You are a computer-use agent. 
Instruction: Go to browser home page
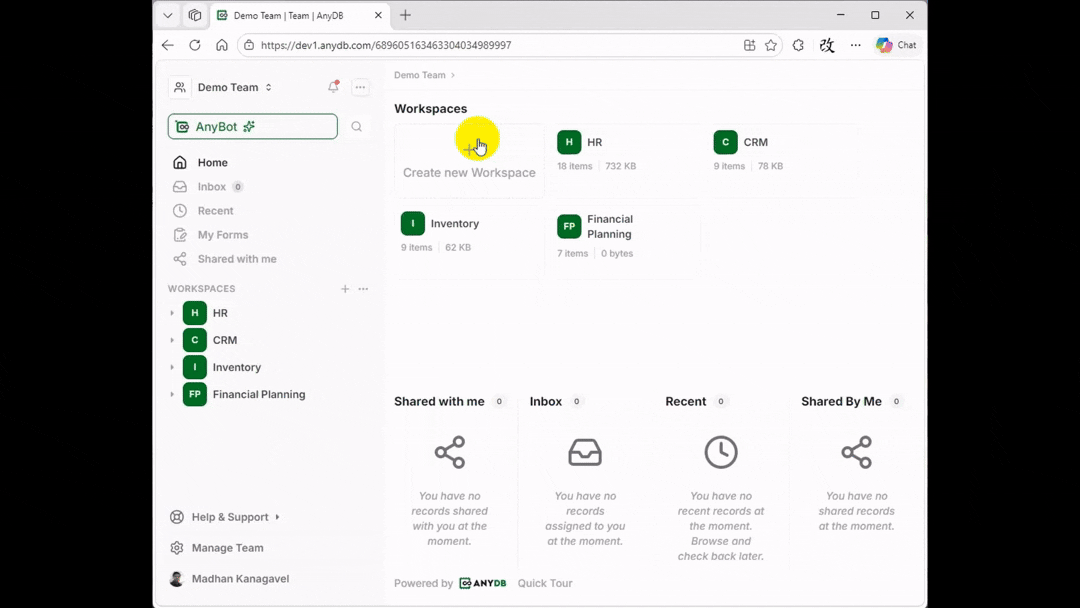pos(222,45)
